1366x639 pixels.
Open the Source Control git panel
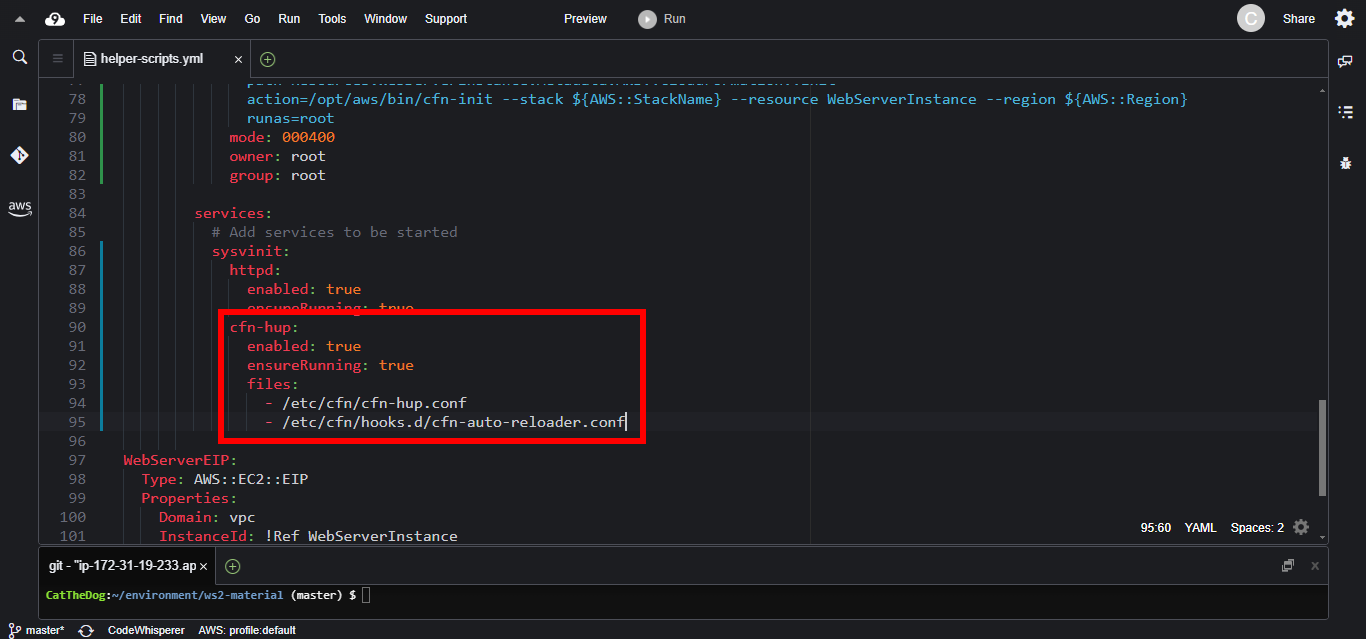coord(19,155)
